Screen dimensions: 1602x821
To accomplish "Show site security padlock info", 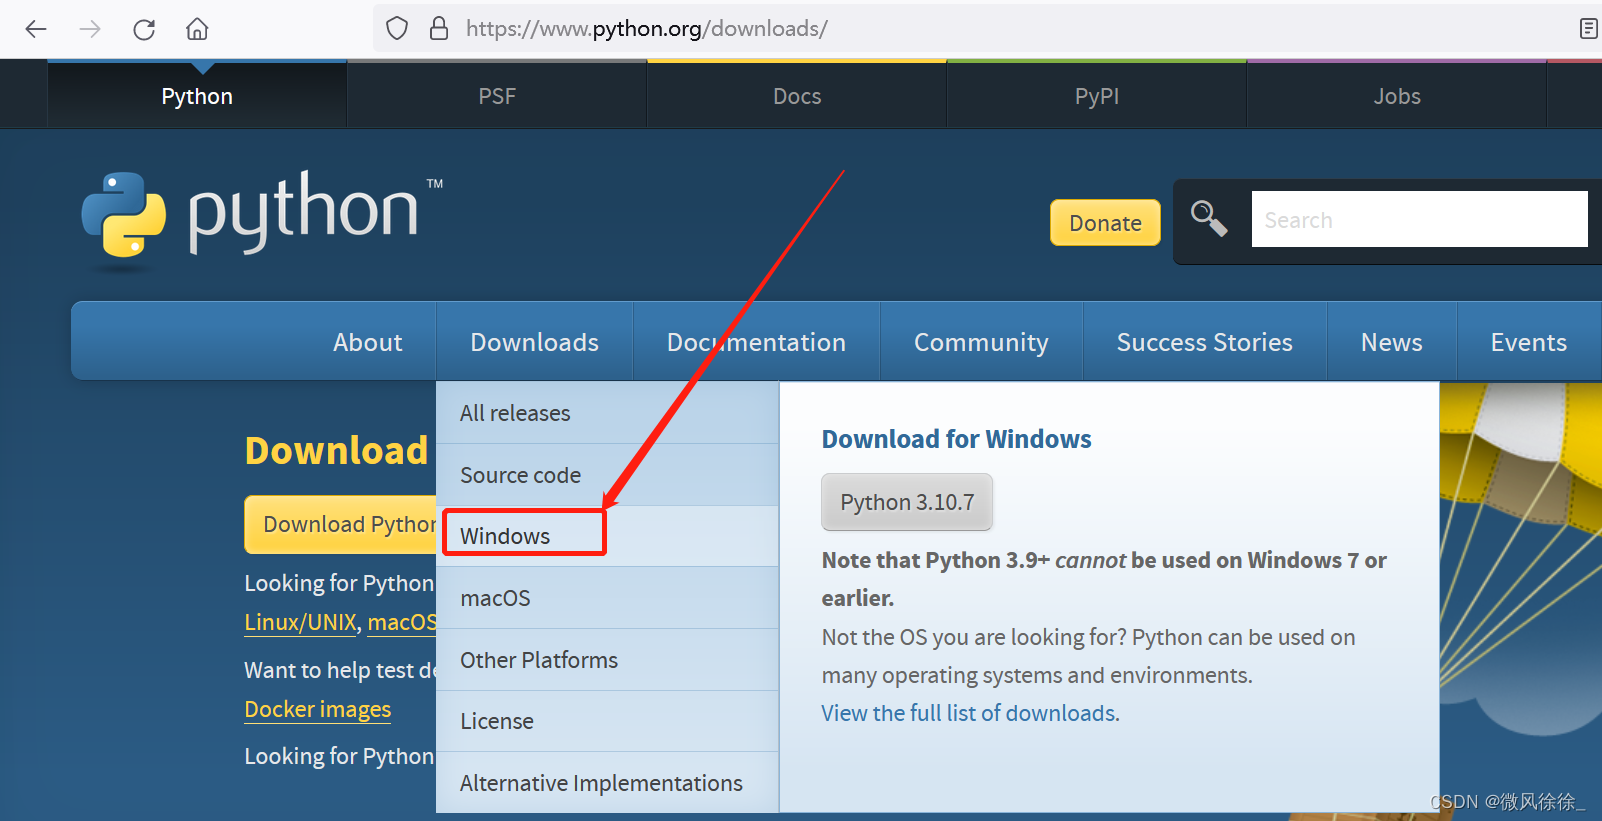I will point(438,28).
